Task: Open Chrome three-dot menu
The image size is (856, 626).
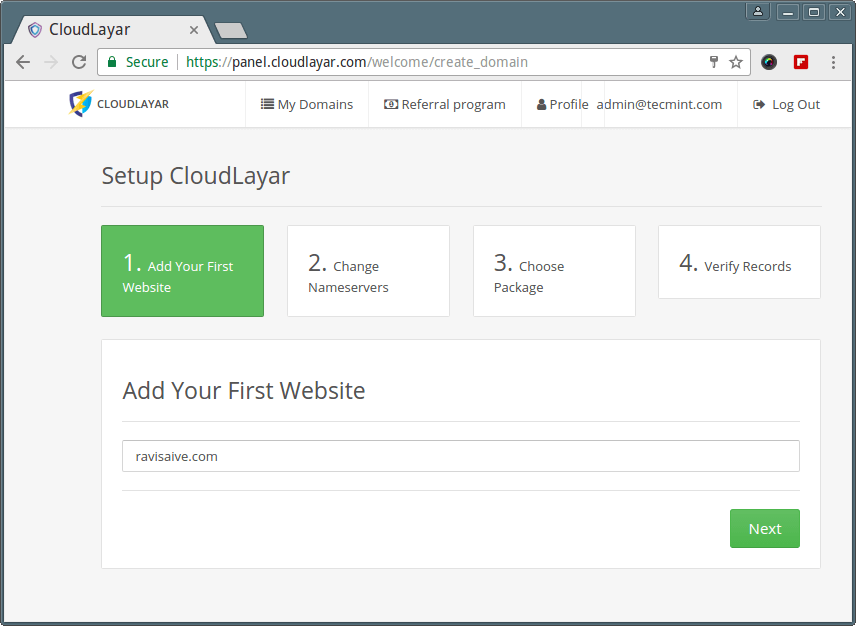Action: (833, 62)
